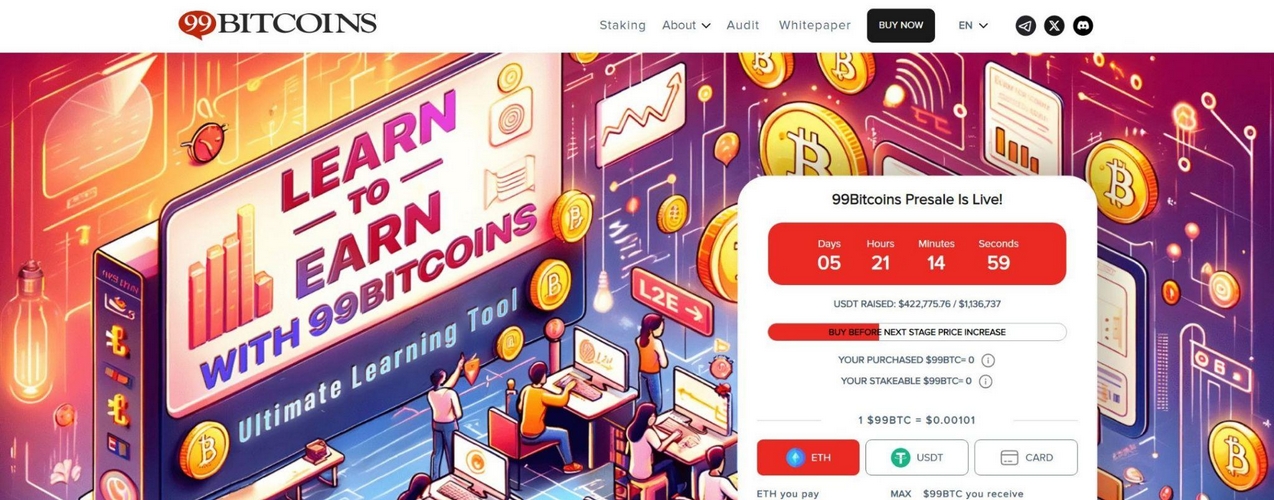Select CARD as payment method
The height and width of the screenshot is (500, 1274).
pos(1026,457)
